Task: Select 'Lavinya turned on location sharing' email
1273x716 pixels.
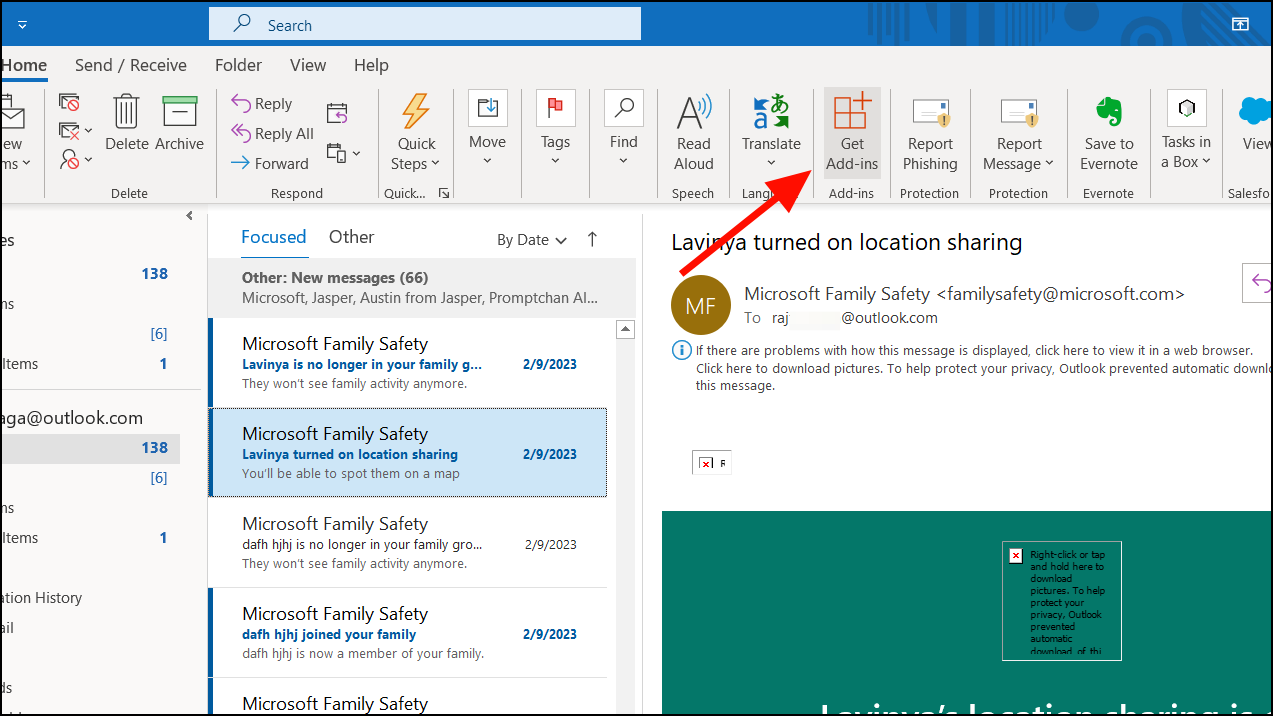Action: coord(408,453)
